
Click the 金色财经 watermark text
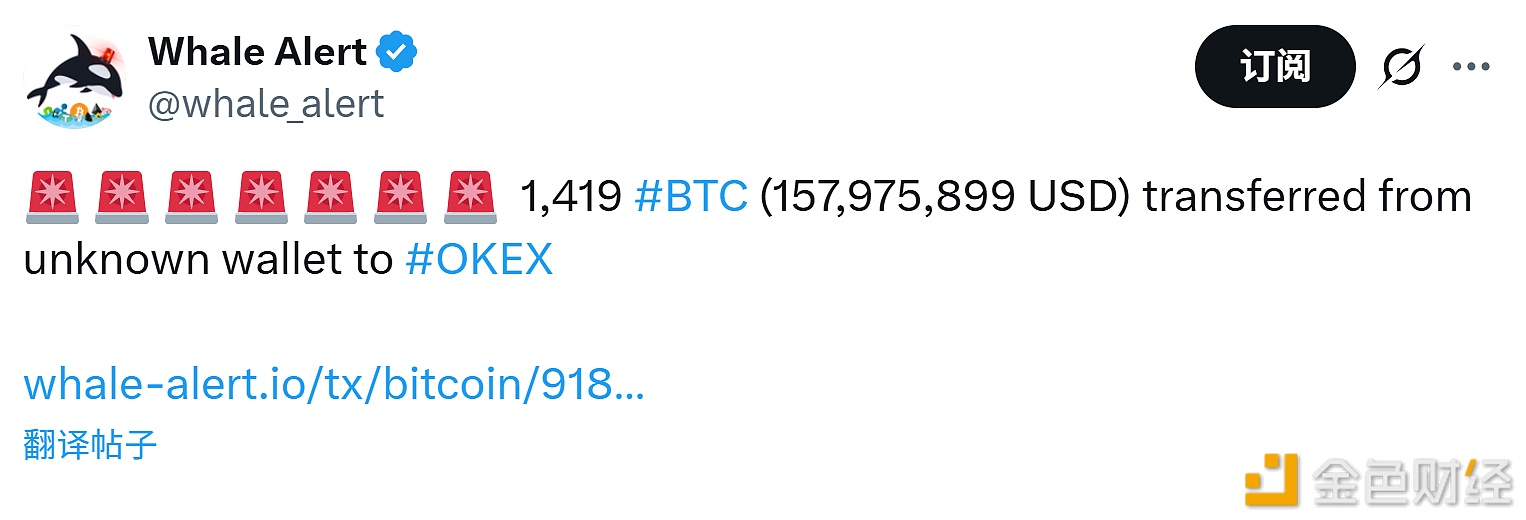point(1412,481)
